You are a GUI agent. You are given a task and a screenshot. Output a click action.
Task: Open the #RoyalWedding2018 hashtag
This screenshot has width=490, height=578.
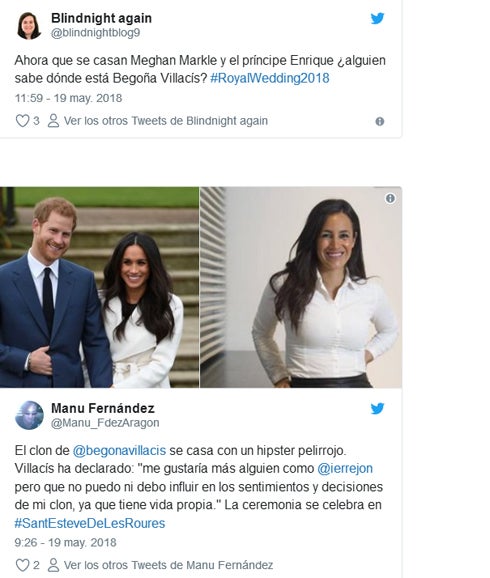270,78
